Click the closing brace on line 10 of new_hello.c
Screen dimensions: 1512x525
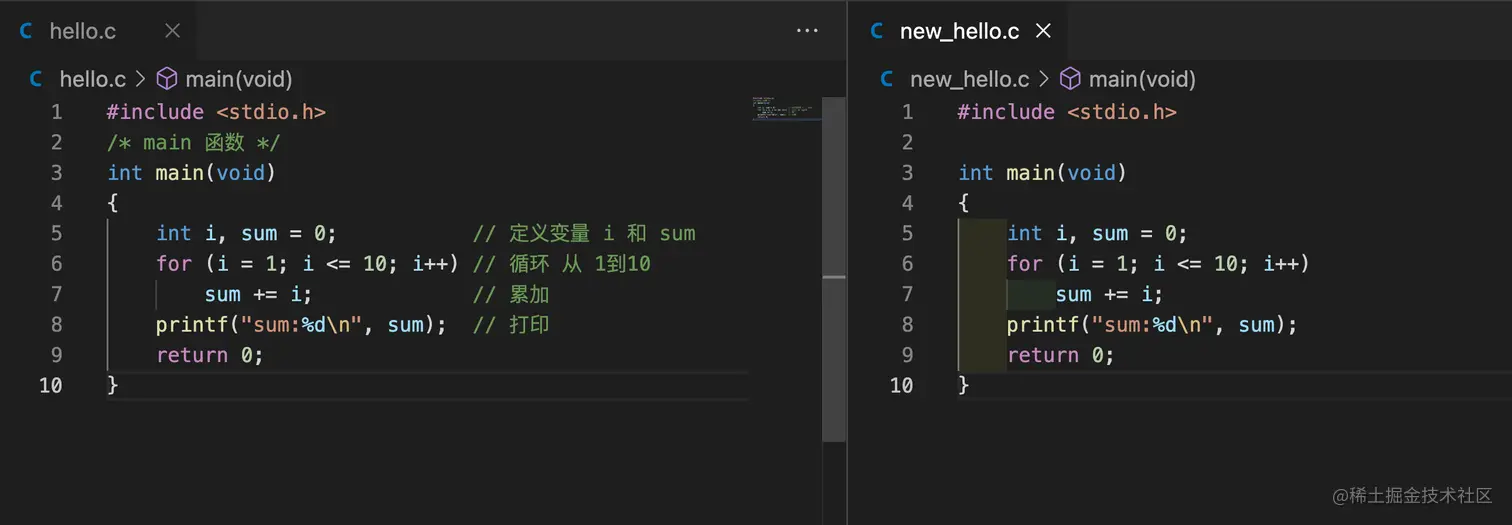click(964, 385)
